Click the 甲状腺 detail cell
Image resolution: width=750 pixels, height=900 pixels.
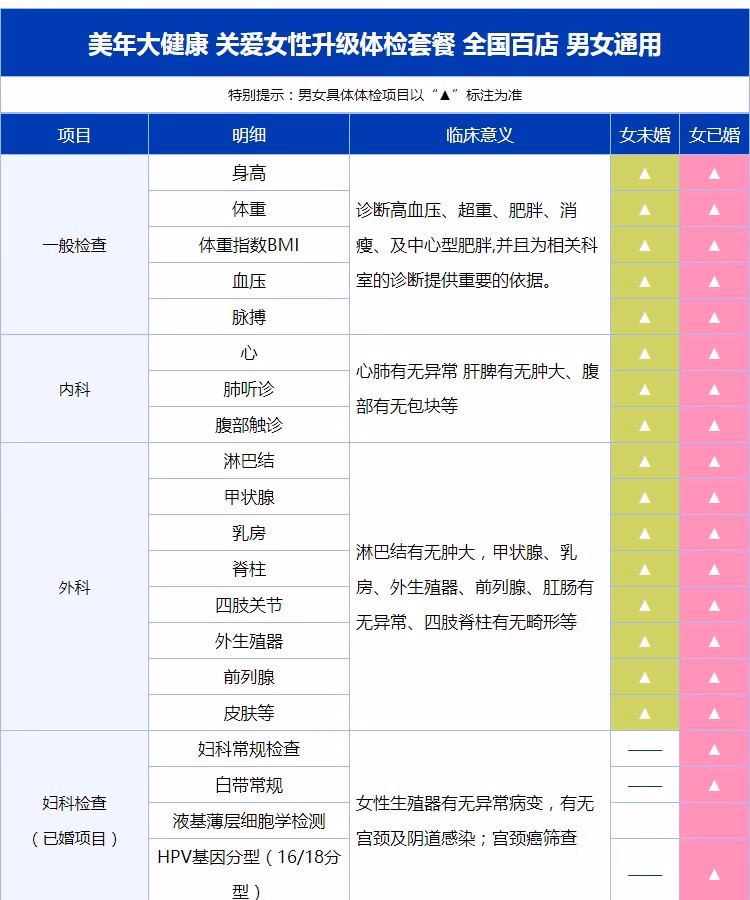coord(248,497)
